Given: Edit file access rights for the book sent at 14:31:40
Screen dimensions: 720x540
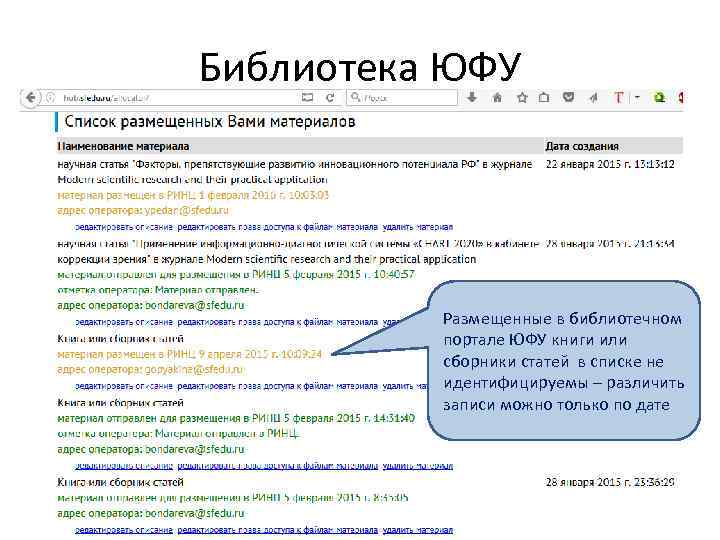Looking at the screenshot, I should pos(278,466).
